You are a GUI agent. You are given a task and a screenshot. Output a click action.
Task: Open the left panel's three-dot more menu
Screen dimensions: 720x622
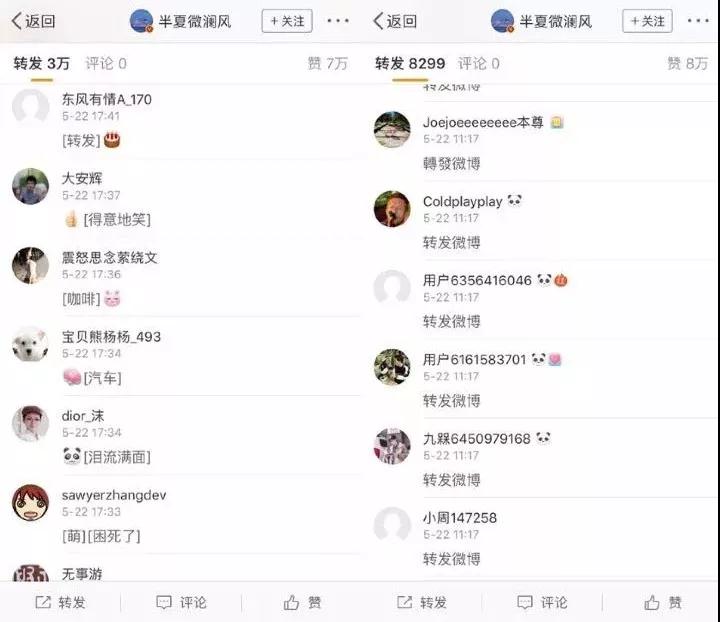coord(338,21)
